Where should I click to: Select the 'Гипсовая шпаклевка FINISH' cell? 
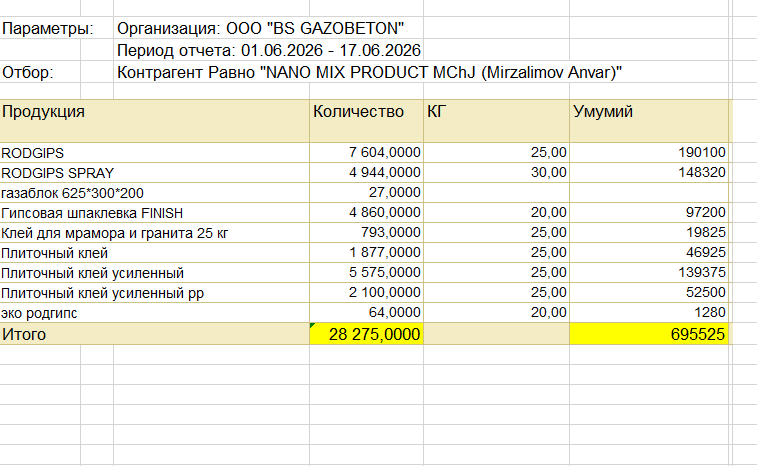click(x=154, y=213)
